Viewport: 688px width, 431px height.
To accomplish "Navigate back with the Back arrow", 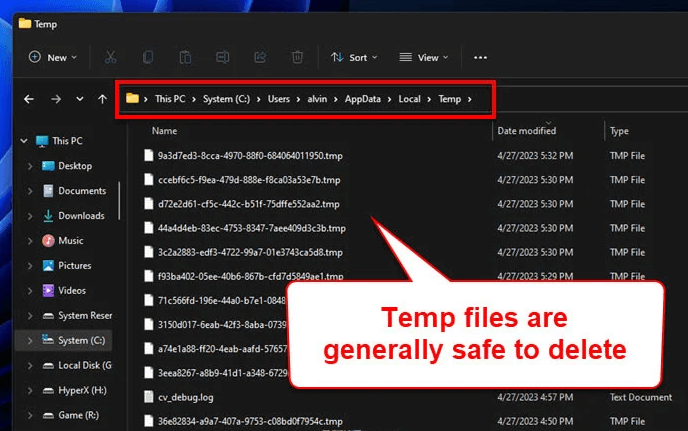I will (29, 99).
